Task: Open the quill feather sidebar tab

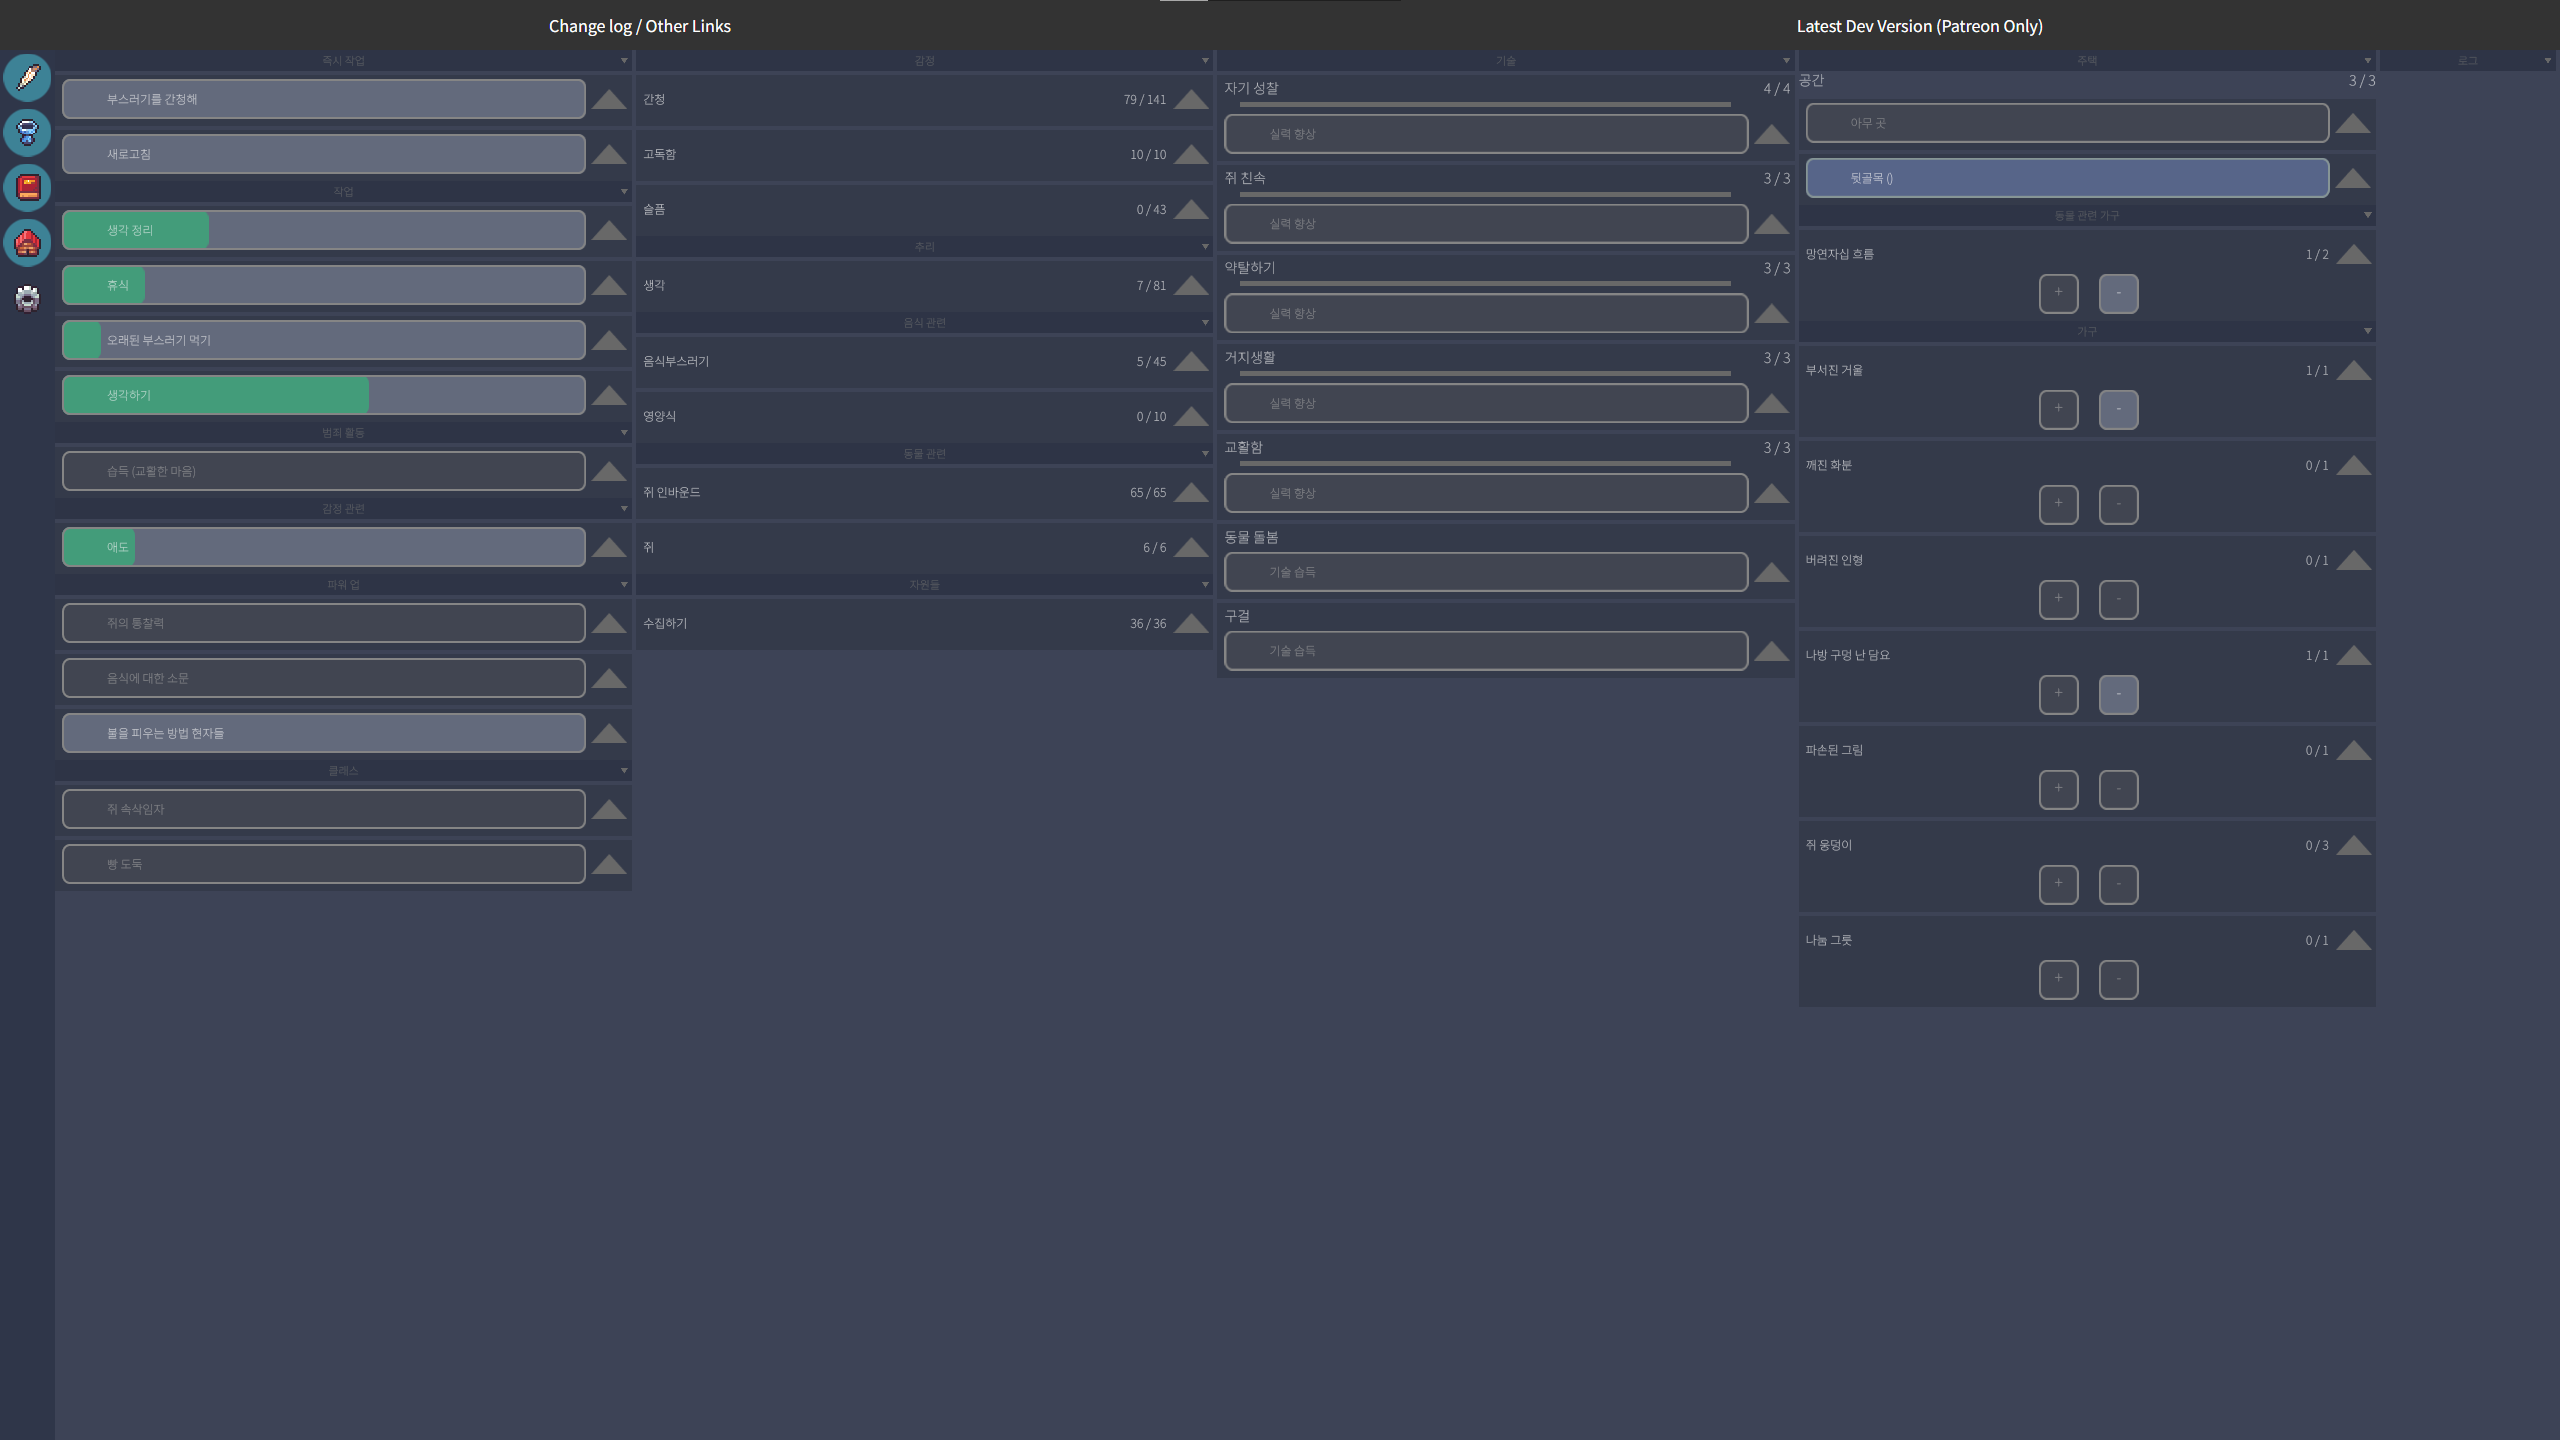Action: coord(28,77)
